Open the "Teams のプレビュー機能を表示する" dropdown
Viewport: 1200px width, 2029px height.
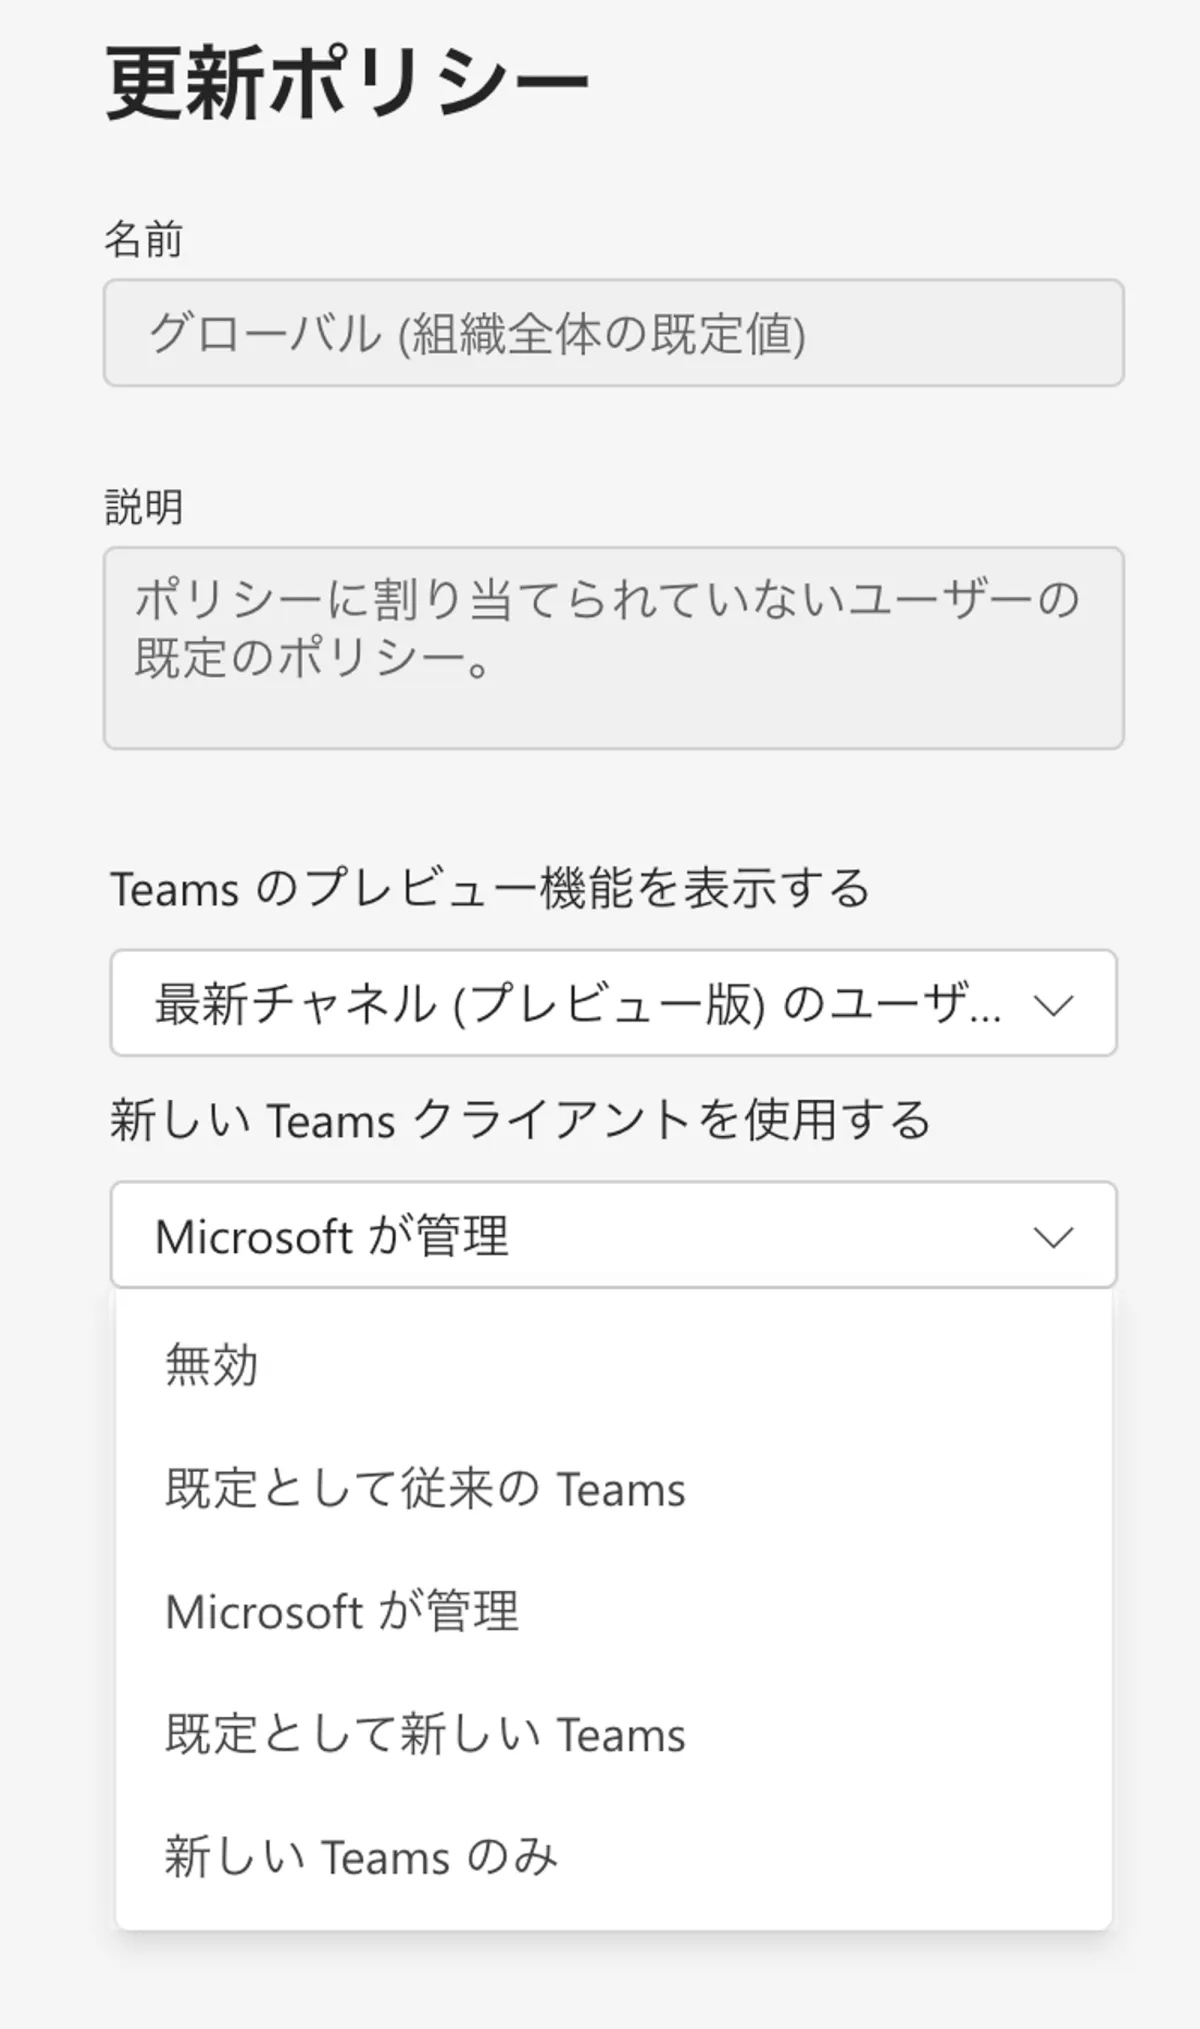(x=612, y=1003)
